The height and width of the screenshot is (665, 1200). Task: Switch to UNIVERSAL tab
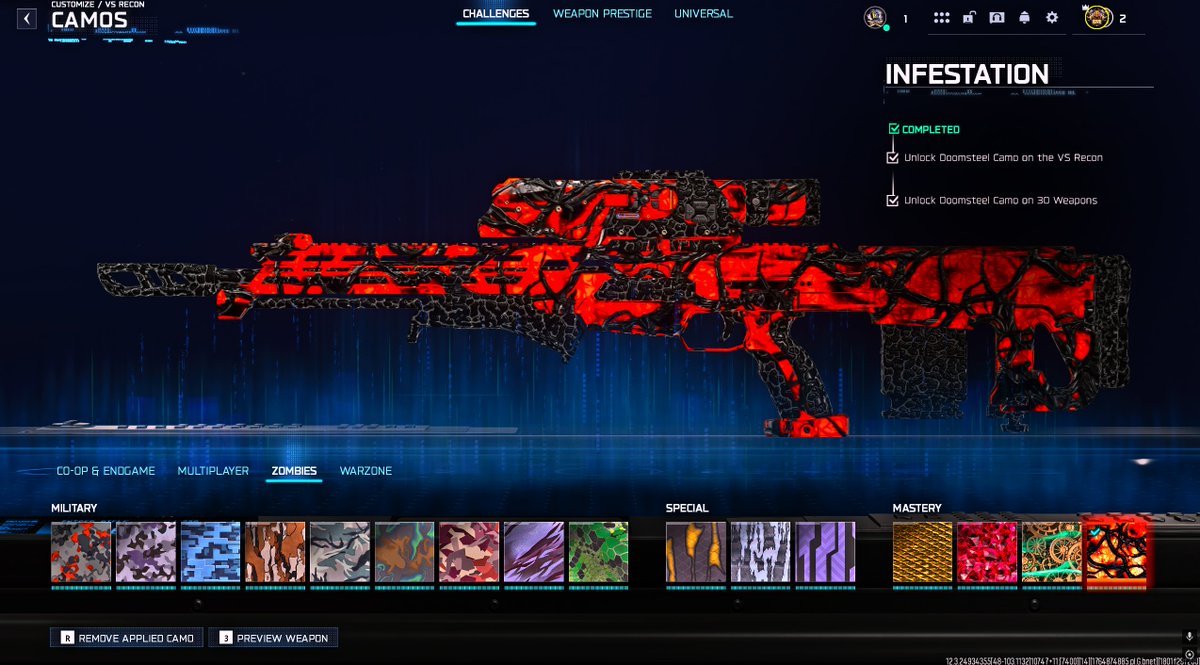tap(703, 14)
